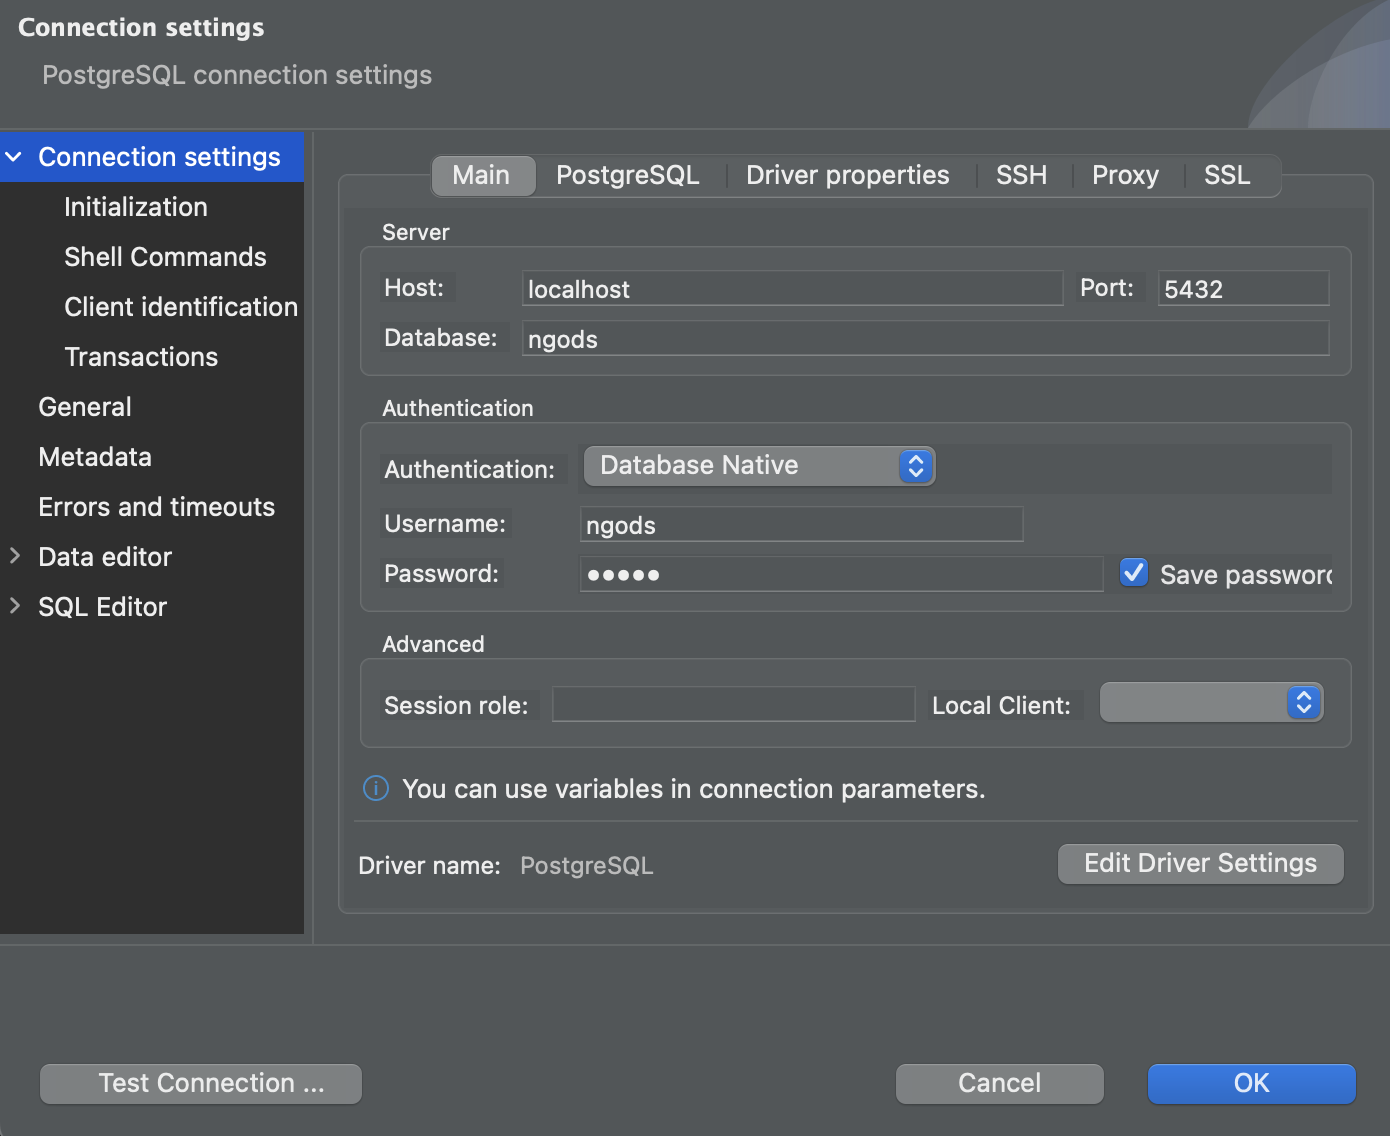Image resolution: width=1390 pixels, height=1136 pixels.
Task: Open the Local Client dropdown
Action: pos(1211,703)
